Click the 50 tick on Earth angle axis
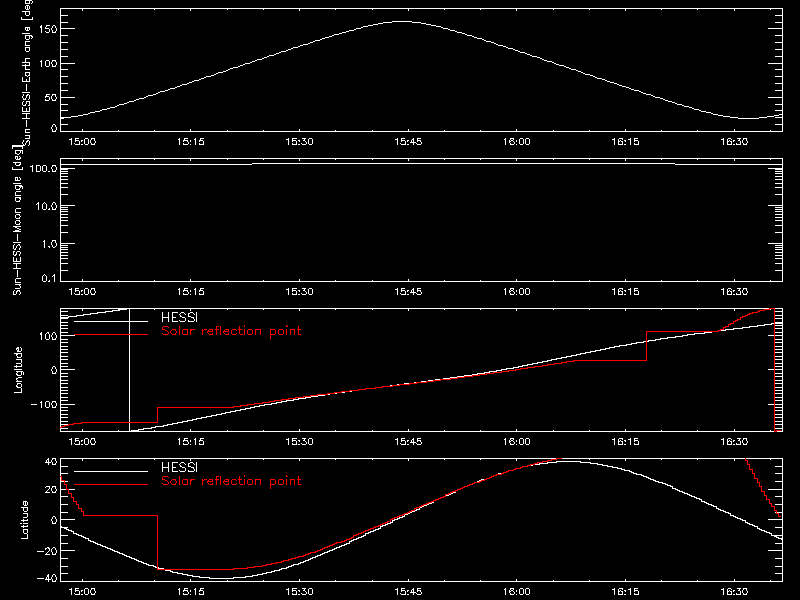This screenshot has width=800, height=600. point(51,97)
